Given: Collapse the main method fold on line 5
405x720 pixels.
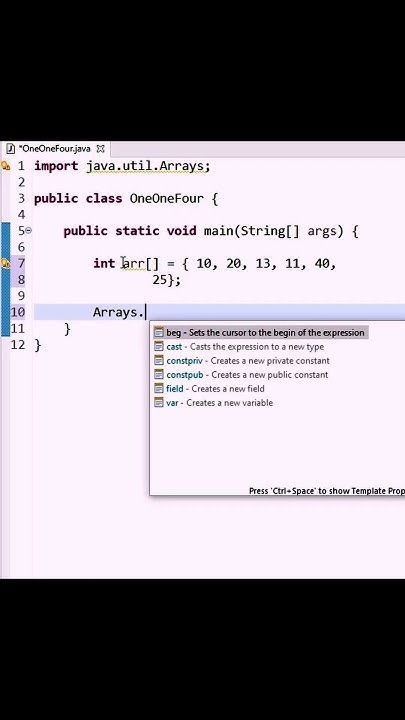Looking at the screenshot, I should point(28,231).
